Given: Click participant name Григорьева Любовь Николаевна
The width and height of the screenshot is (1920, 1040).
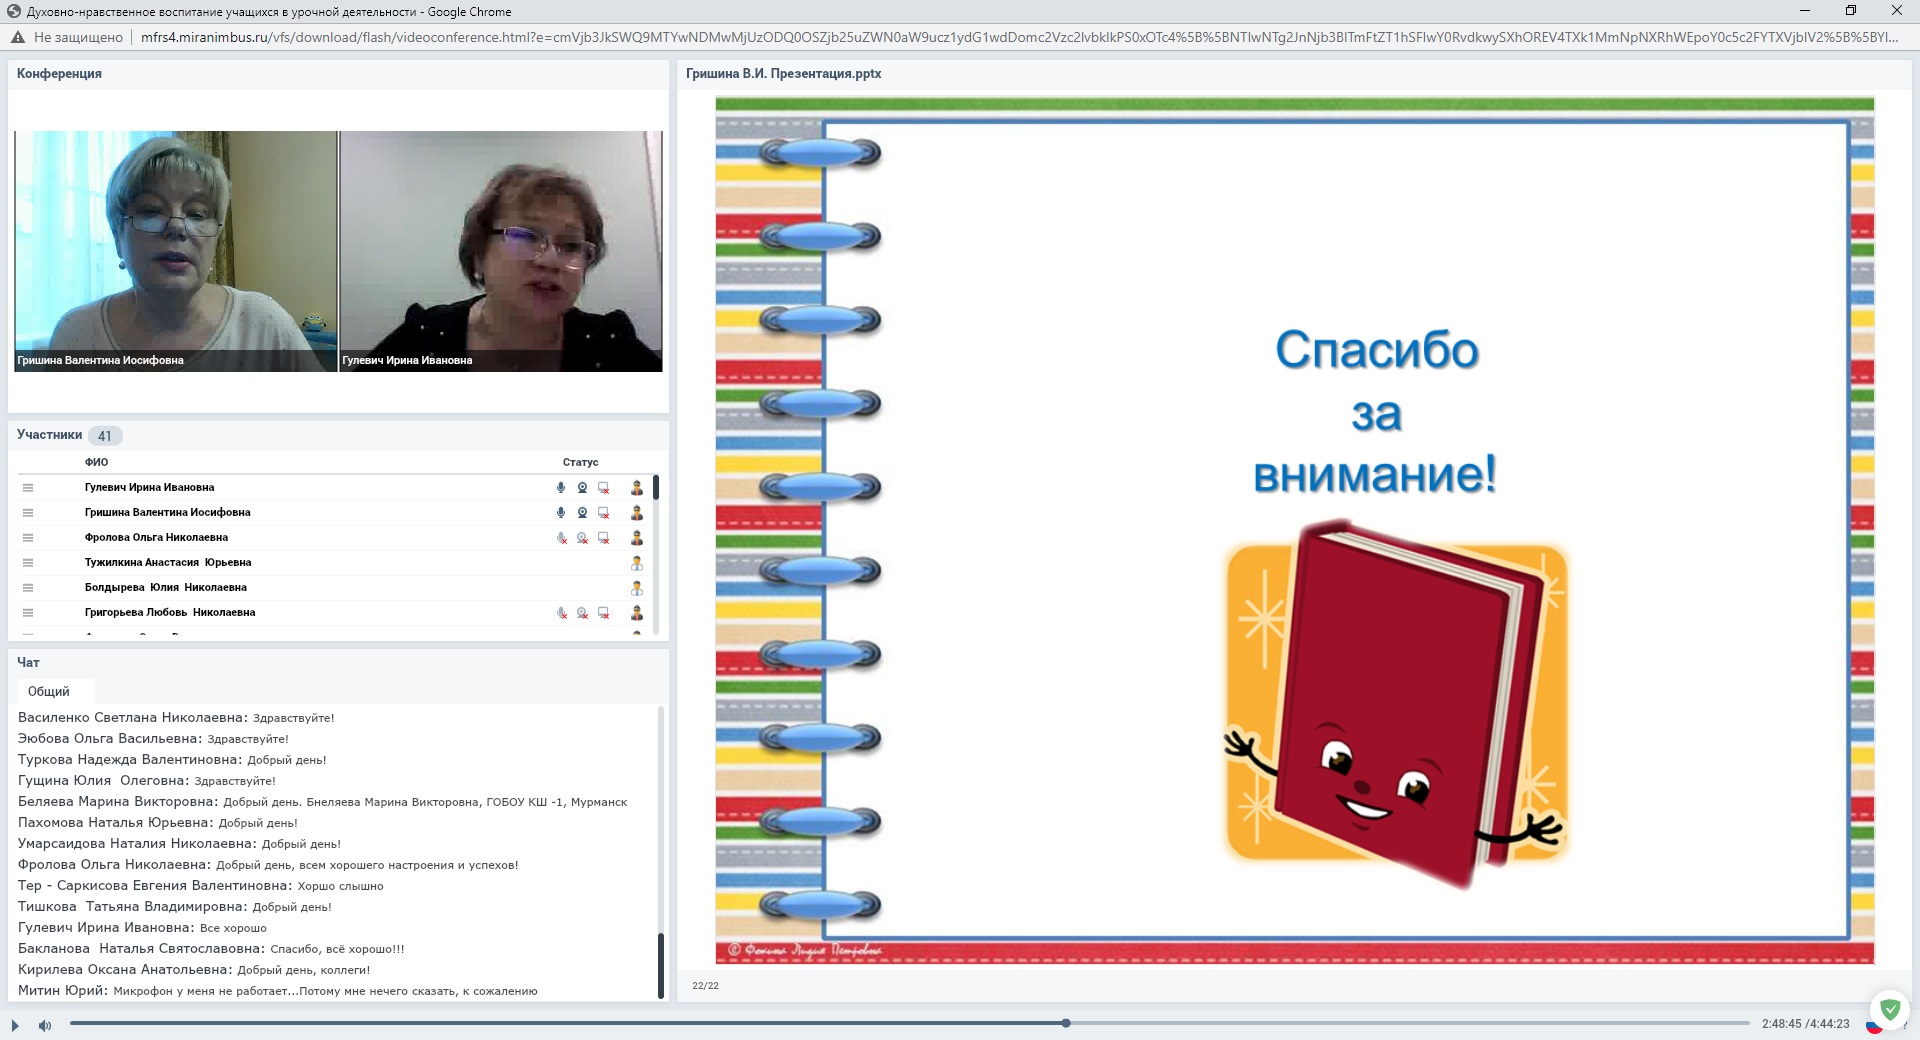Looking at the screenshot, I should coord(170,613).
